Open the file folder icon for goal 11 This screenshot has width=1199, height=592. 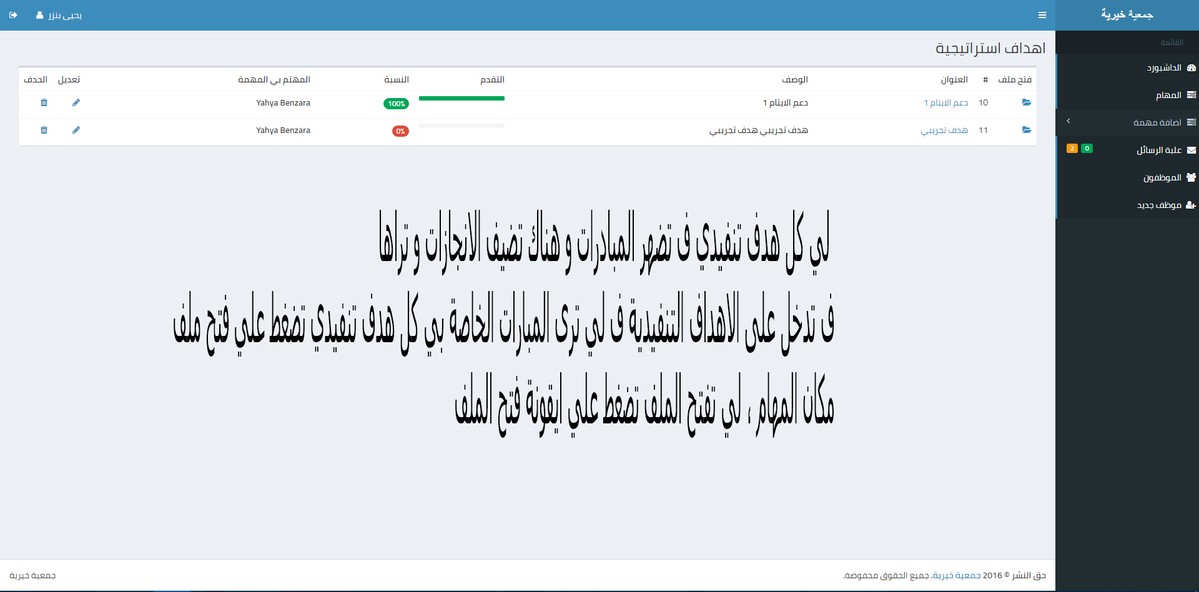[x=1026, y=131]
